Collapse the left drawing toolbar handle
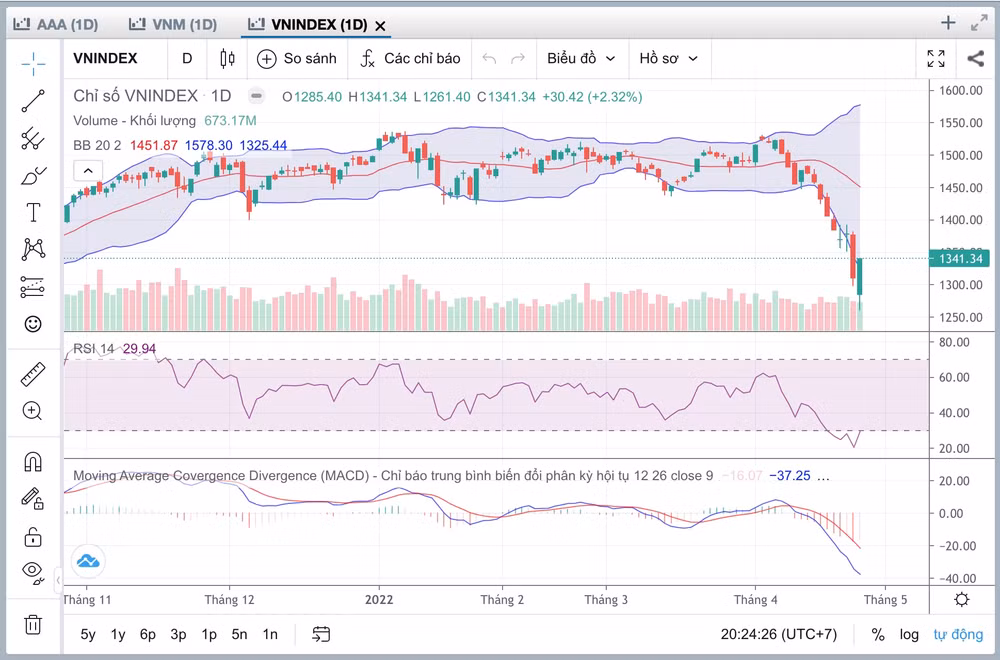This screenshot has width=1000, height=660. [x=58, y=580]
